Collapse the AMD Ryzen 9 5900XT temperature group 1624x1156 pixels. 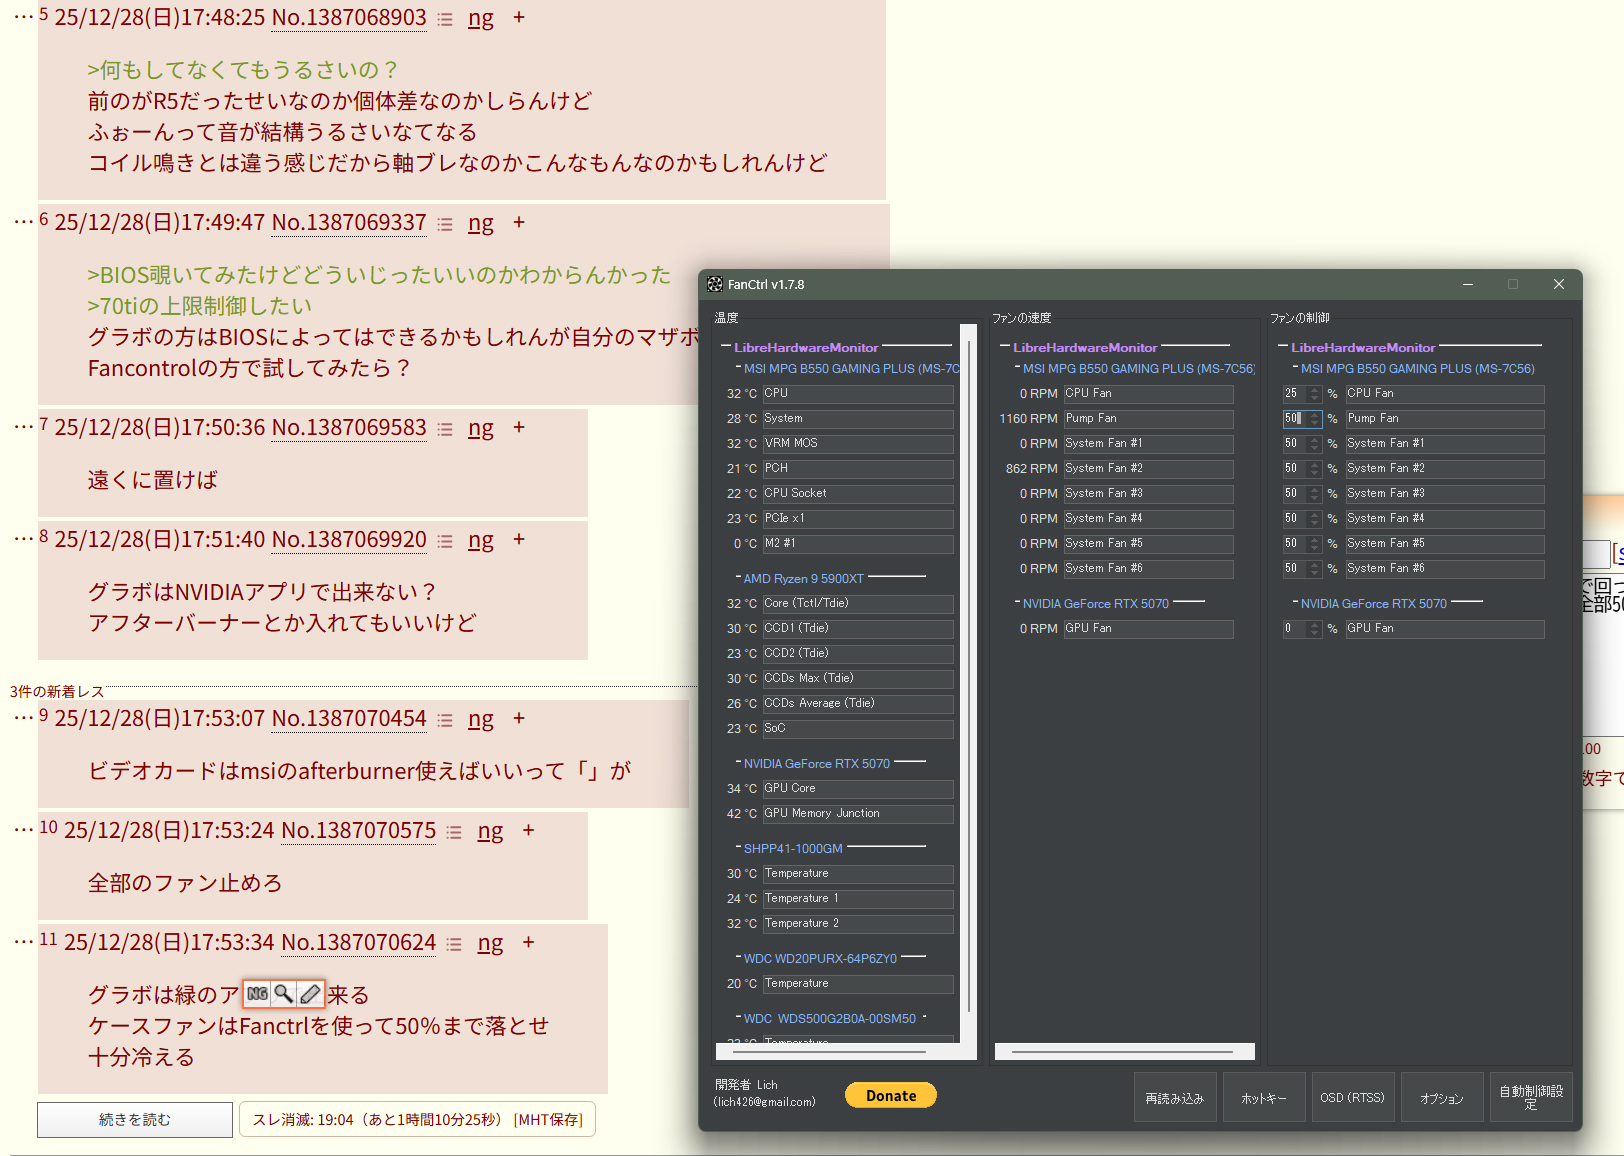738,578
